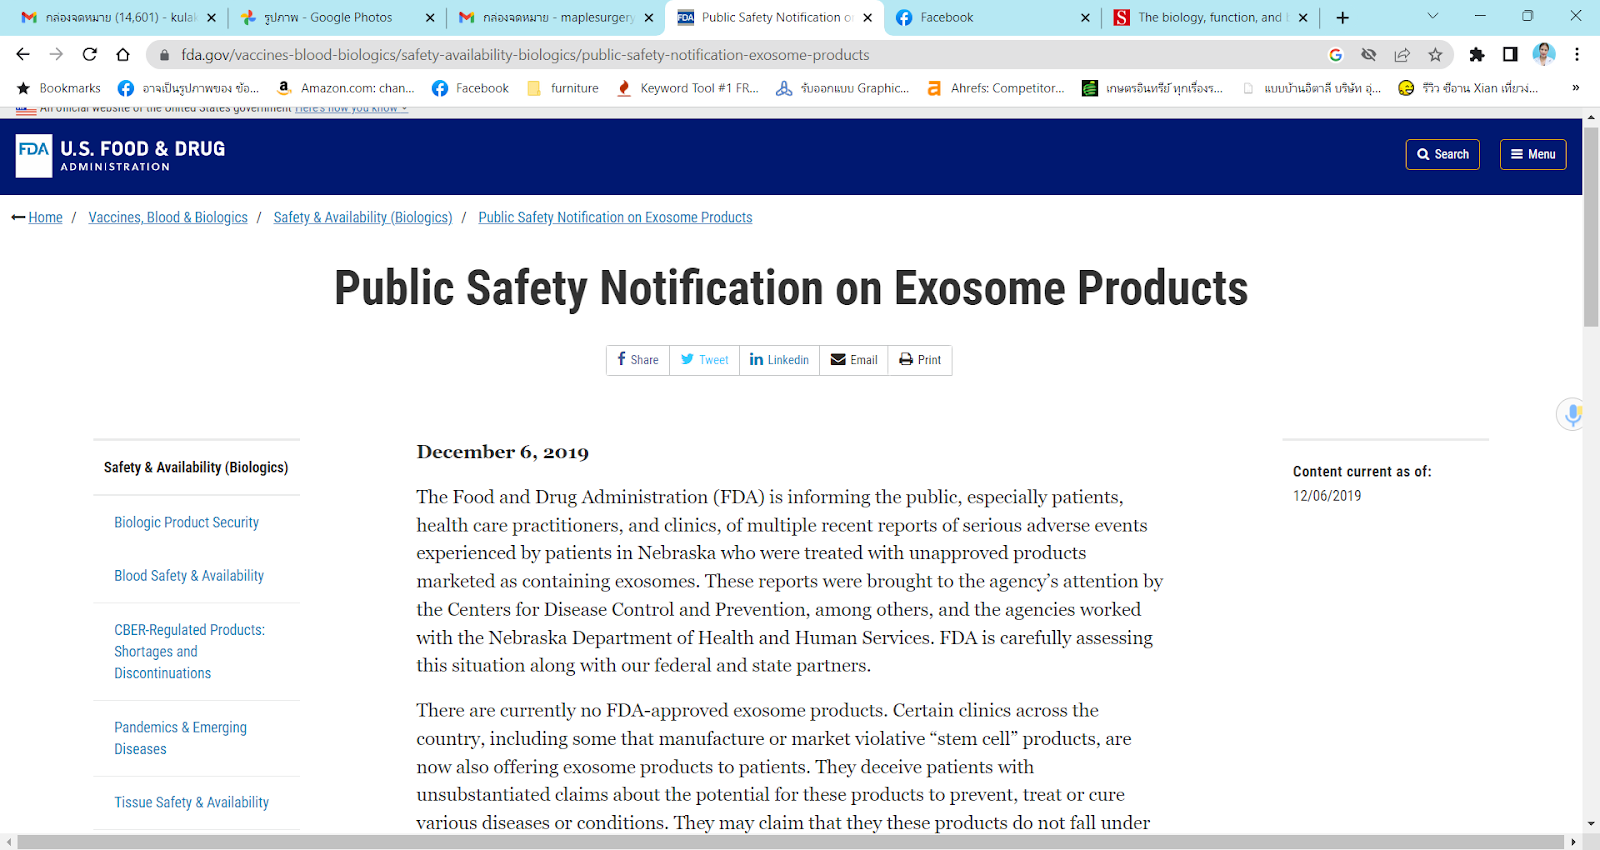Click the vertical scrollbar thumb
The width and height of the screenshot is (1600, 850).
(1591, 227)
